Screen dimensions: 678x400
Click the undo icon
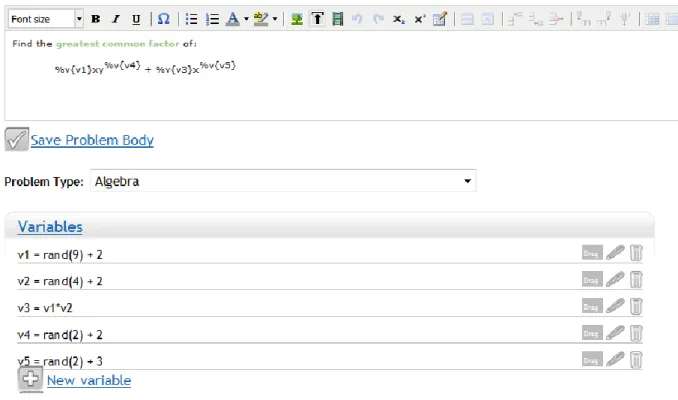[x=357, y=19]
